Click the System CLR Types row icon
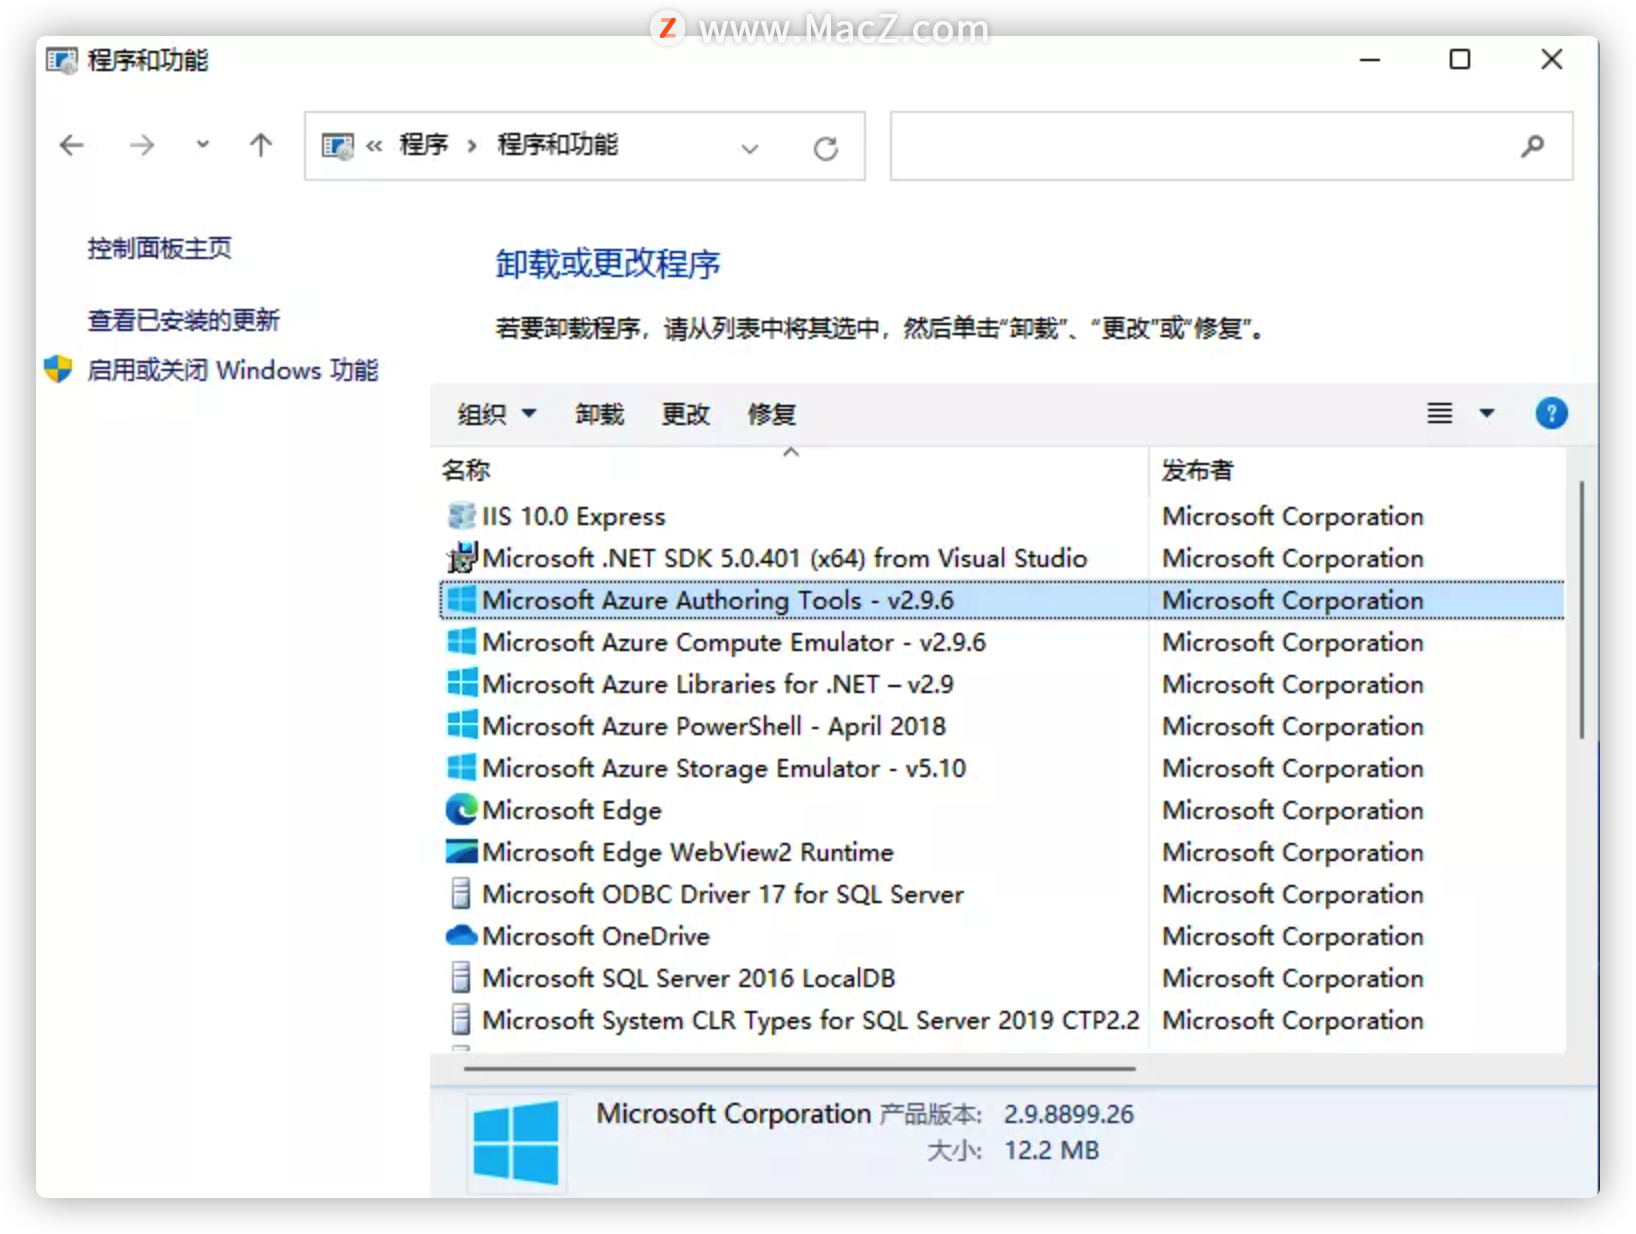The height and width of the screenshot is (1234, 1636). tap(461, 1020)
